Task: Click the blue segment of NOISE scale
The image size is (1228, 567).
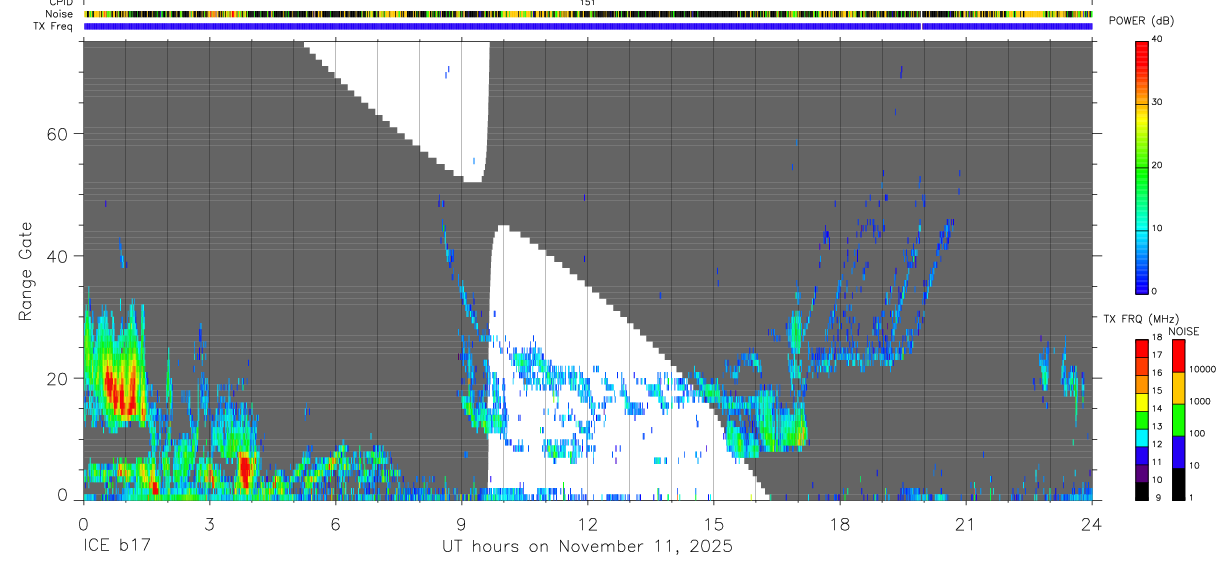Action: 1178,450
